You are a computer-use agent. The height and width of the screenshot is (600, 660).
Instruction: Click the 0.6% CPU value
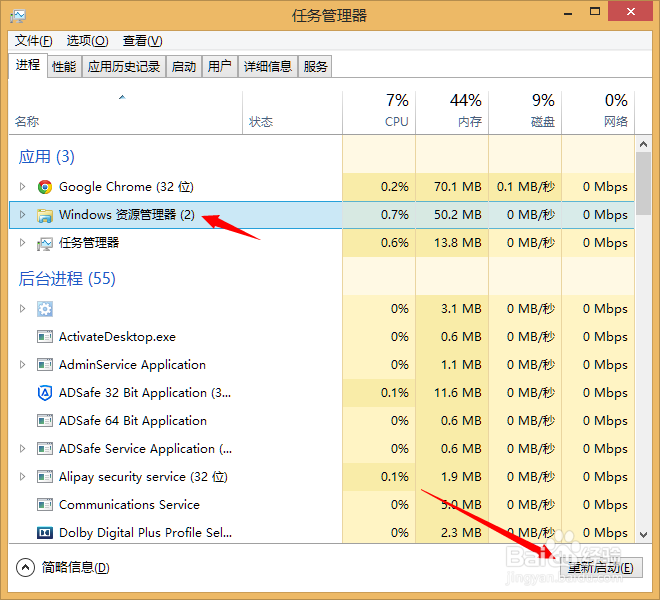394,243
